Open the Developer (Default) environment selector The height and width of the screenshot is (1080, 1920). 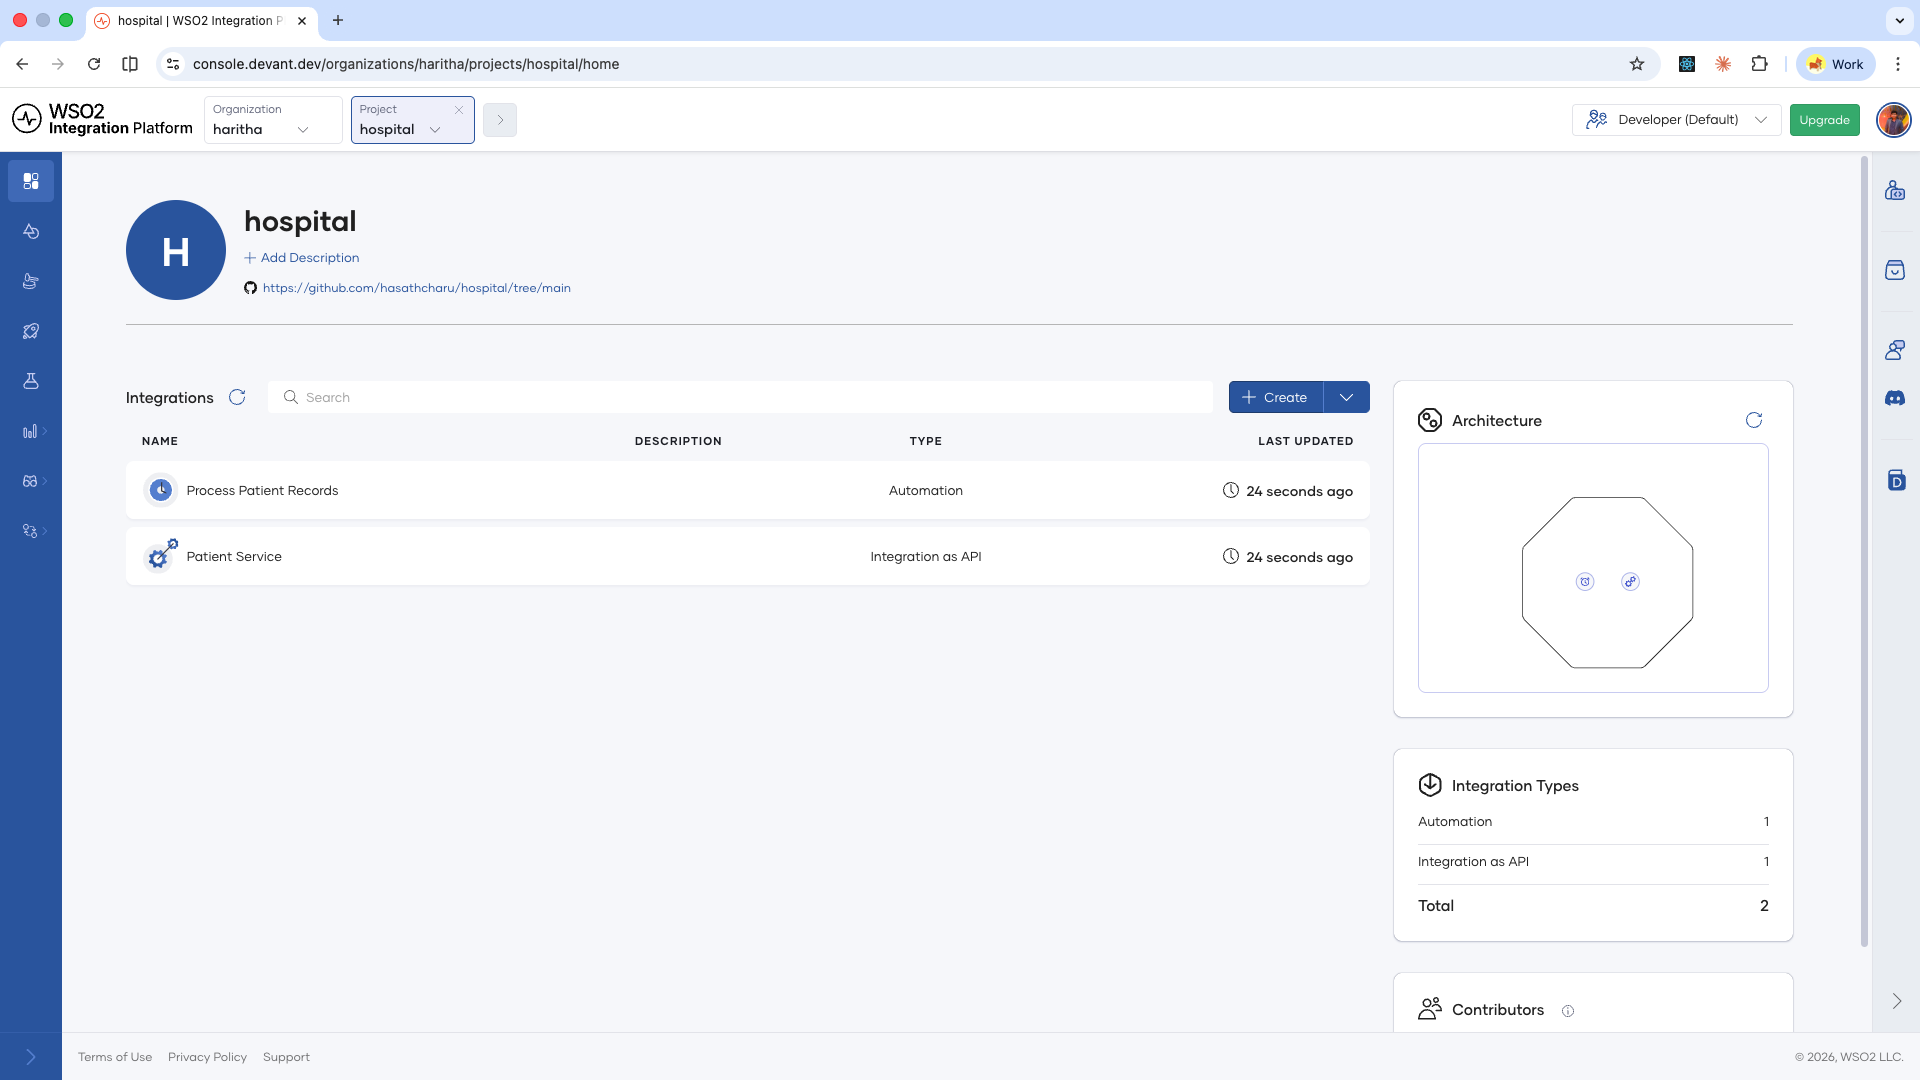click(x=1676, y=120)
